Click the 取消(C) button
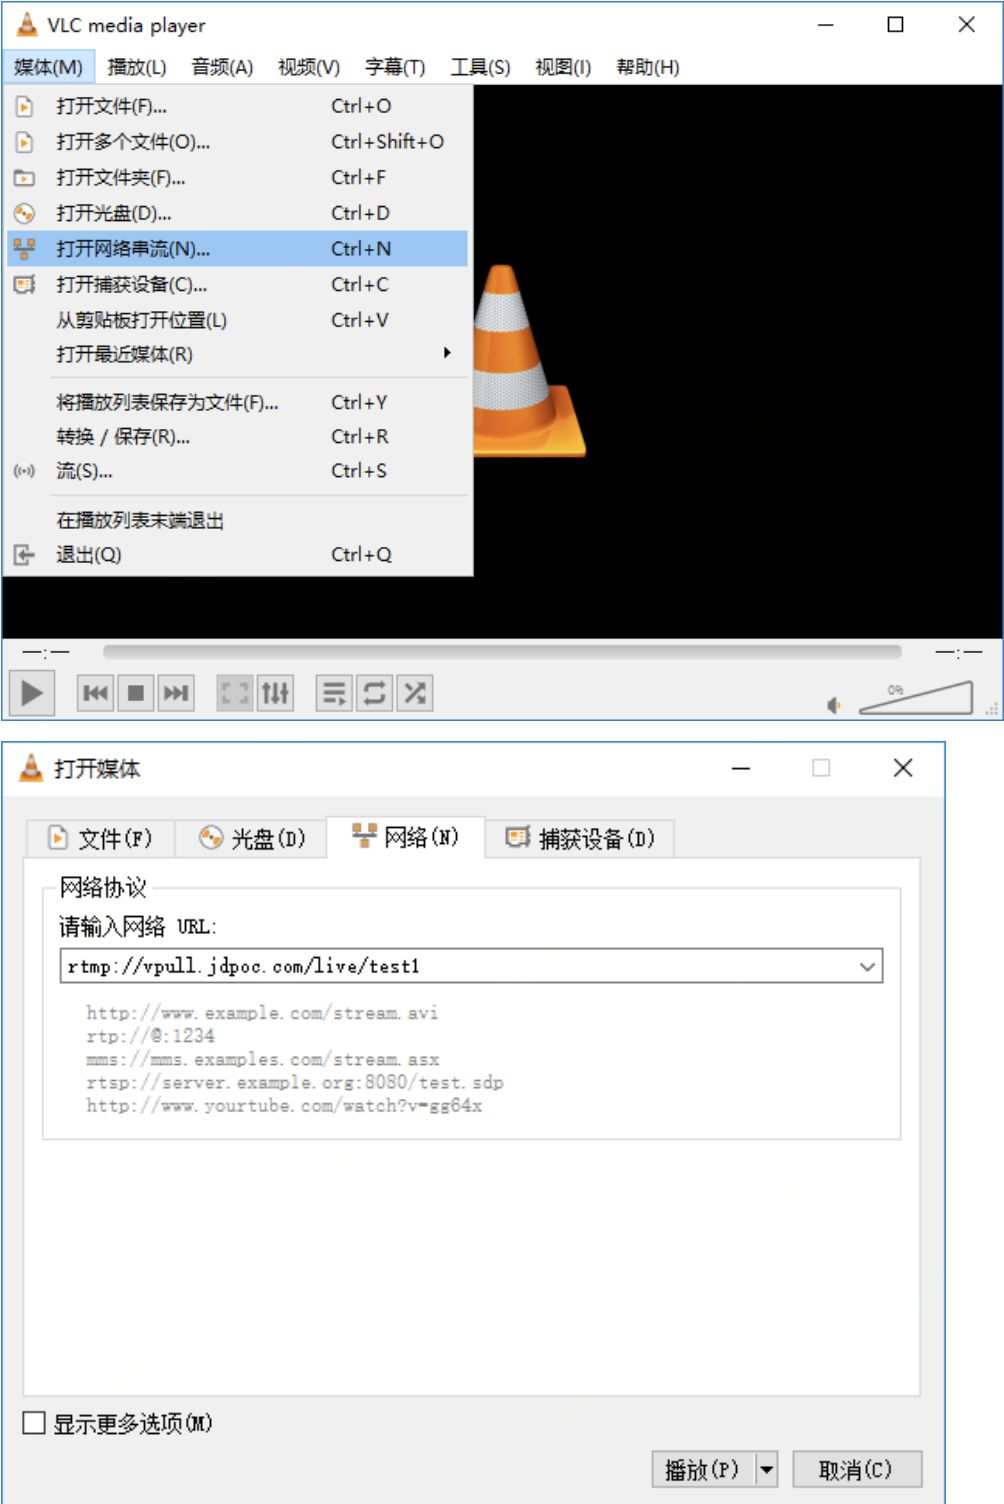Viewport: 1004px width, 1504px height. coord(856,1470)
